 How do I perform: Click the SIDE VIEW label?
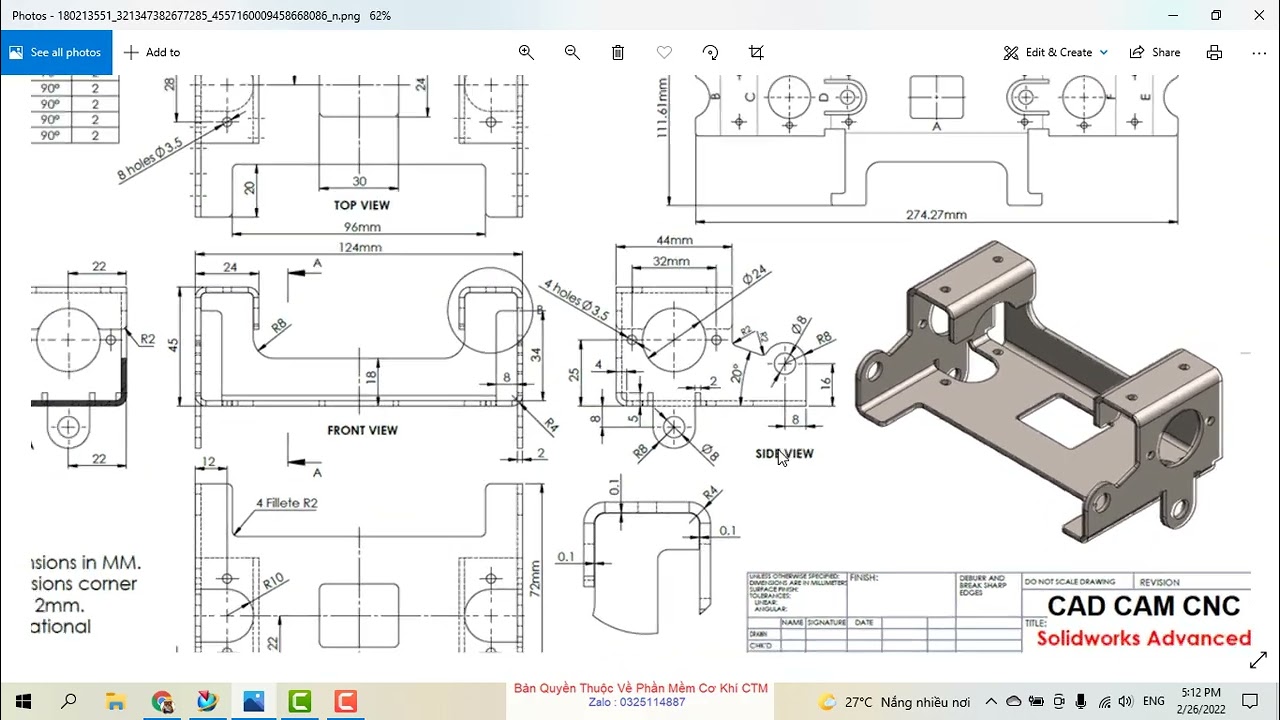click(x=784, y=453)
